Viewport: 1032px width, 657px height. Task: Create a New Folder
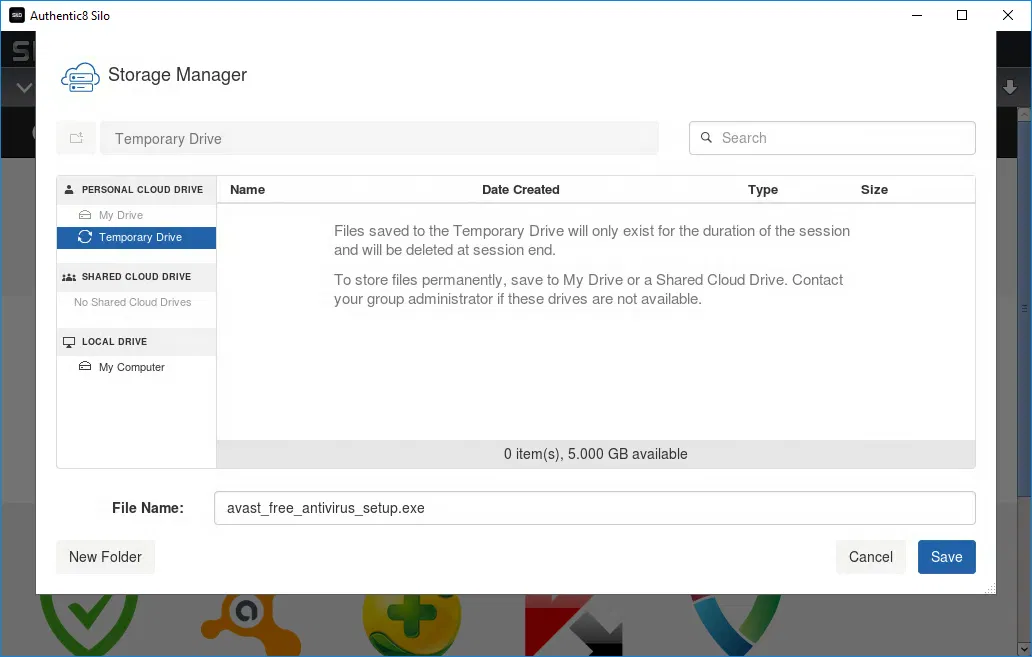point(105,557)
